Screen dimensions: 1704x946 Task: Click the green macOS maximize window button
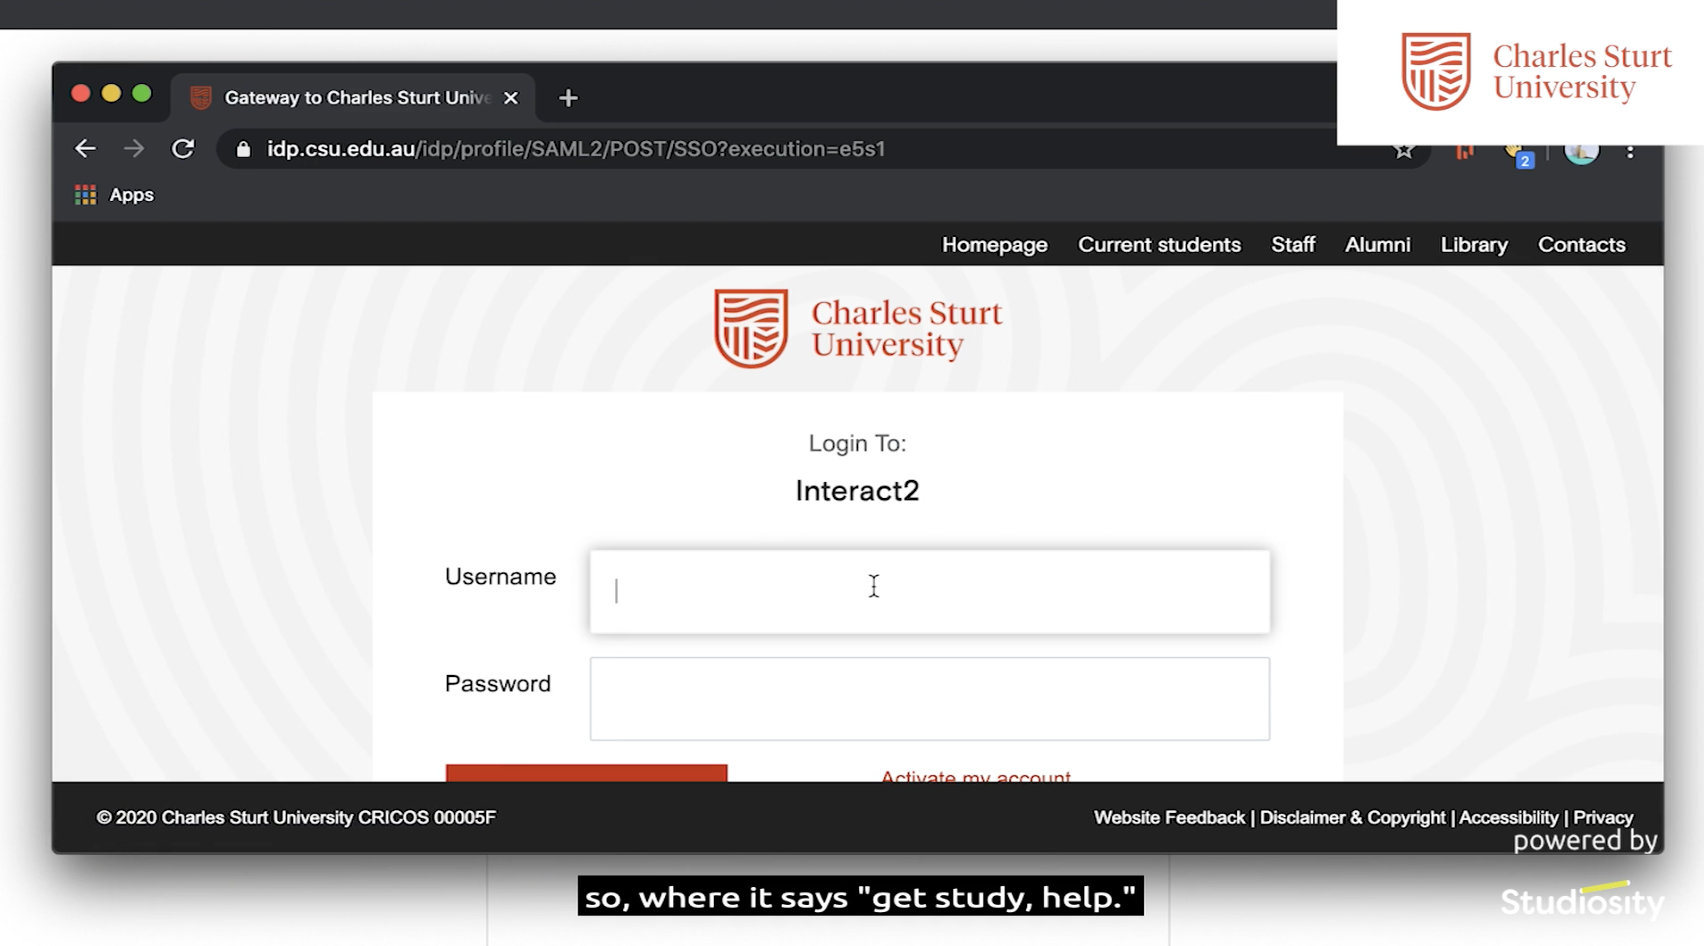pos(142,93)
